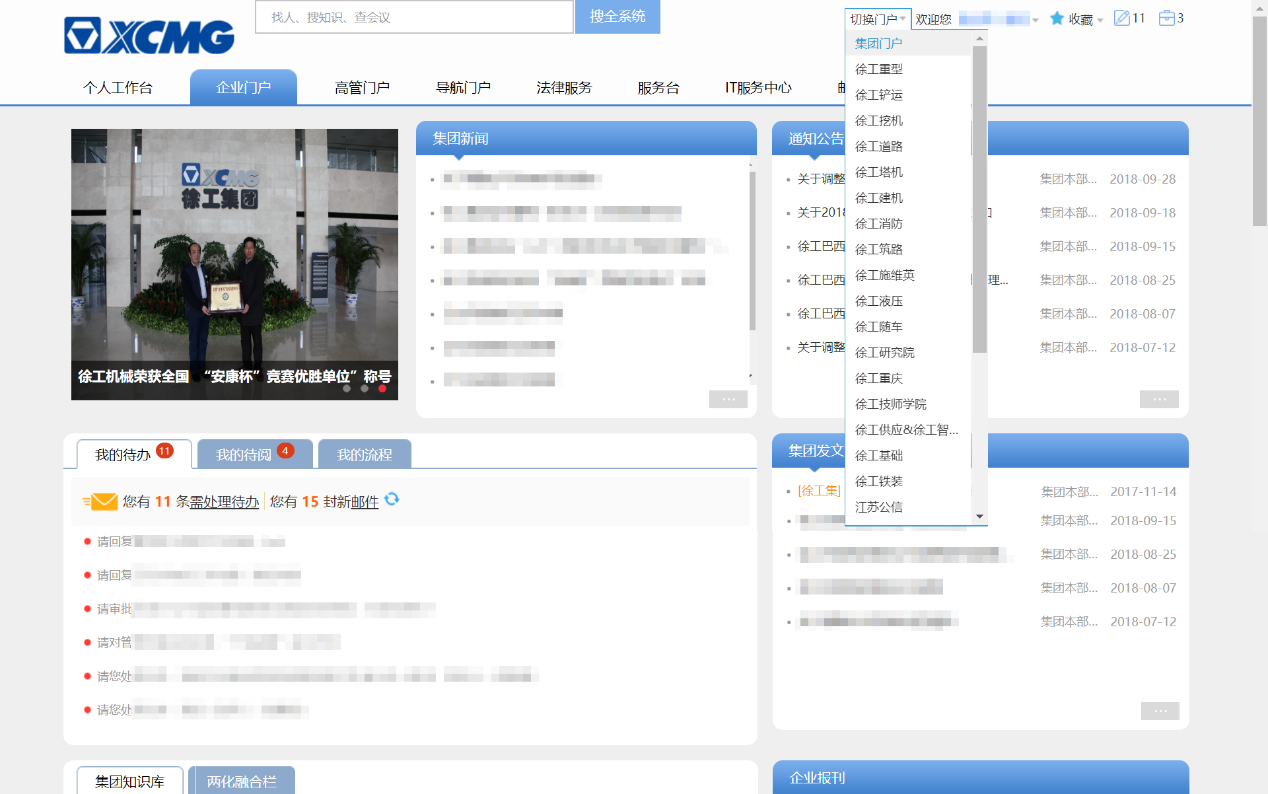Open the 服务台 tab

[658, 88]
